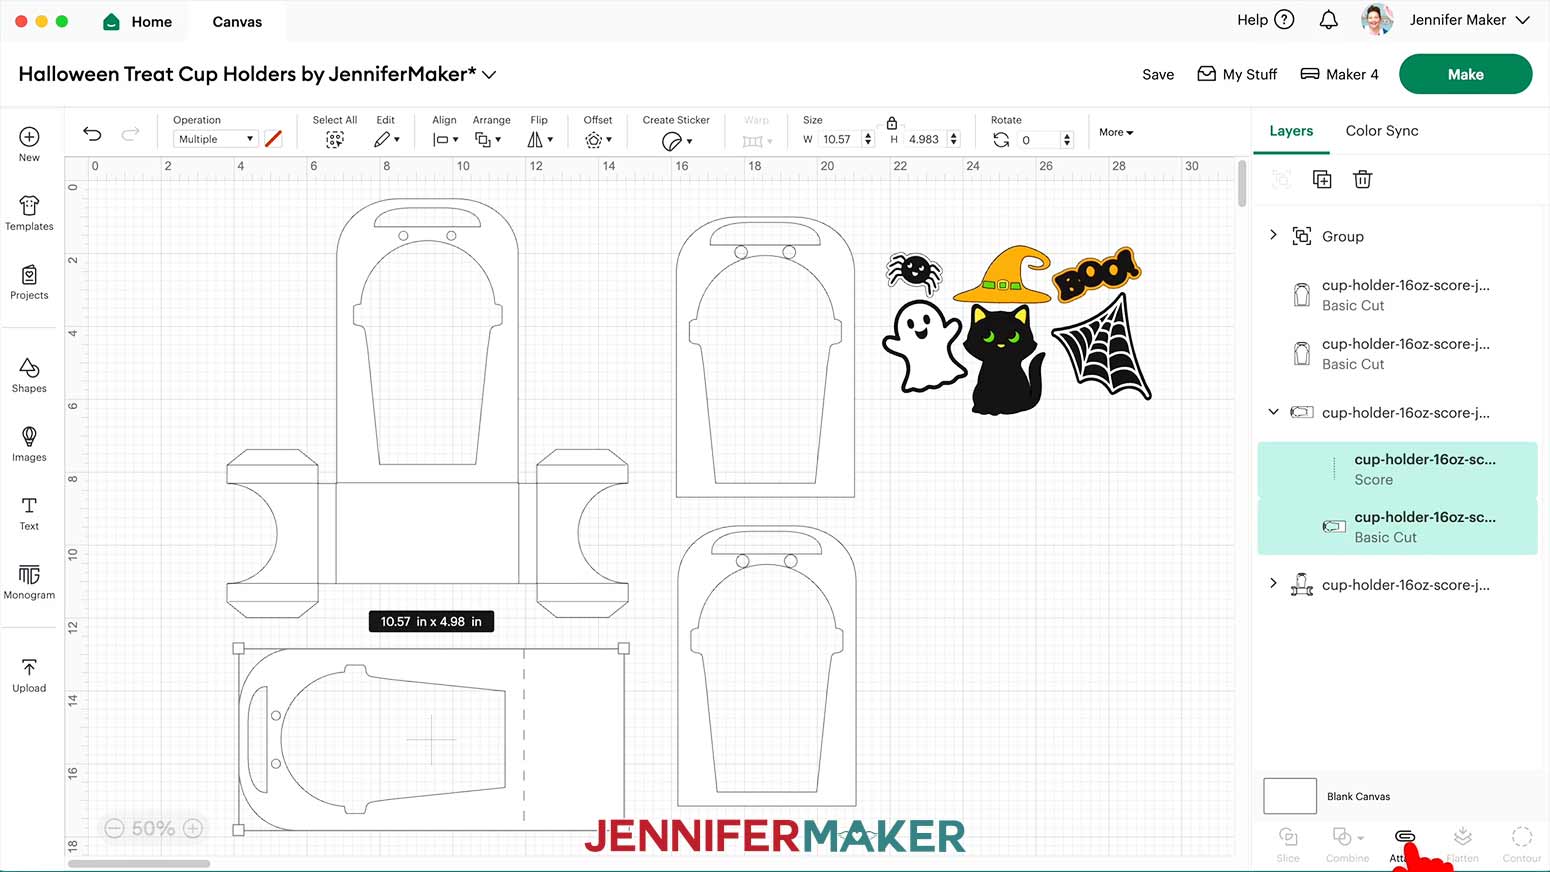Open the Help menu
This screenshot has width=1550, height=872.
[1265, 20]
